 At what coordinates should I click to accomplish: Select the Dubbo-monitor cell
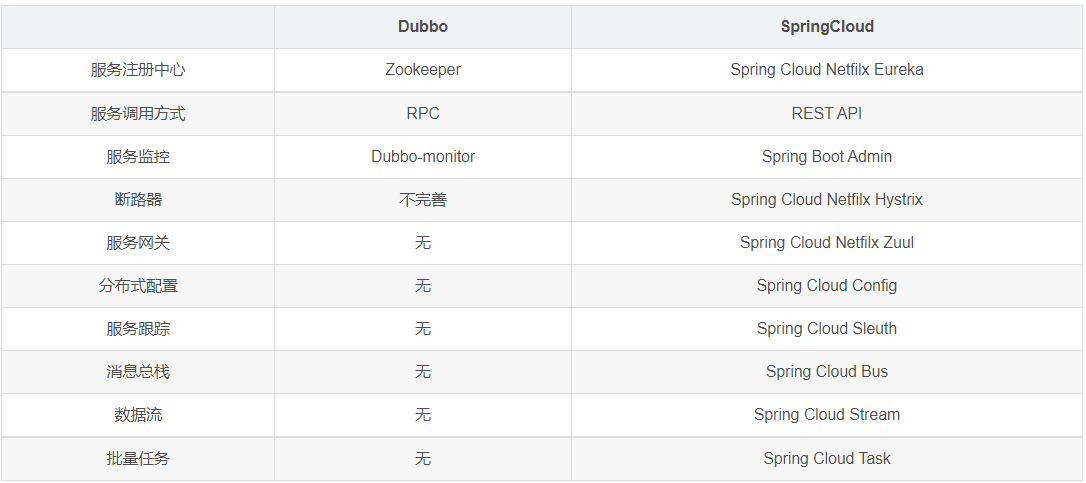pos(422,157)
